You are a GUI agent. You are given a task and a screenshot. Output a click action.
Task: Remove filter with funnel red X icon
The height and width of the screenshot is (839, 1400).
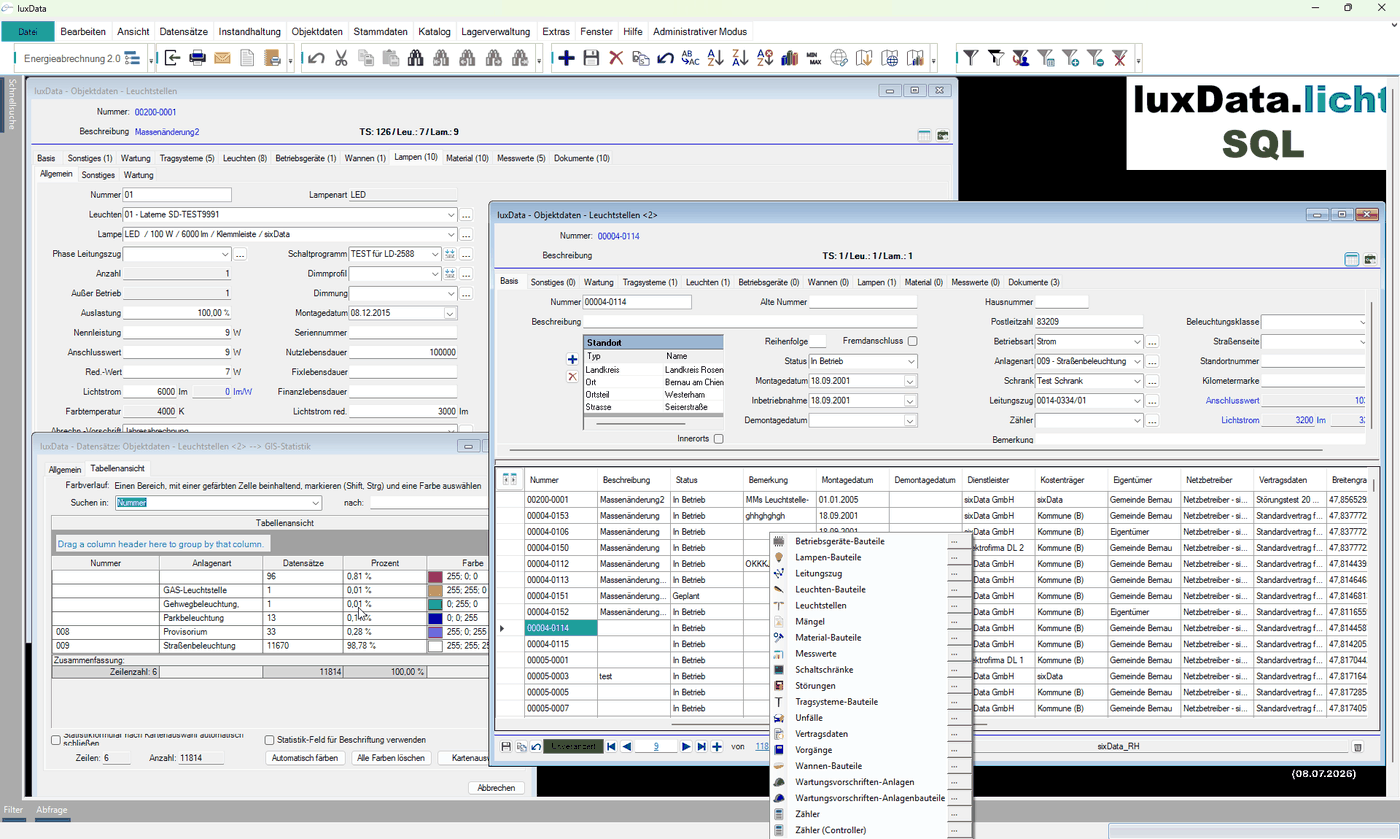[x=1120, y=58]
